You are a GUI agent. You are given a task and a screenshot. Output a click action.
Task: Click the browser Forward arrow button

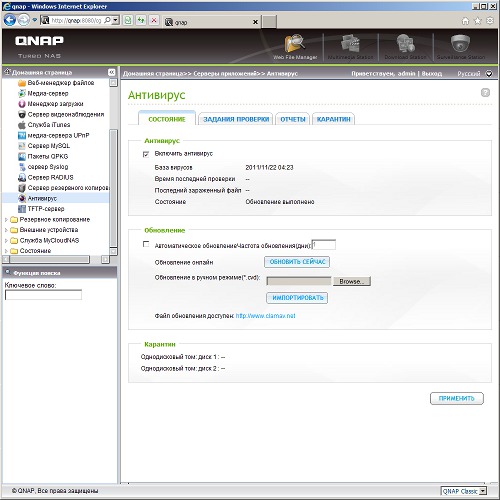24,20
